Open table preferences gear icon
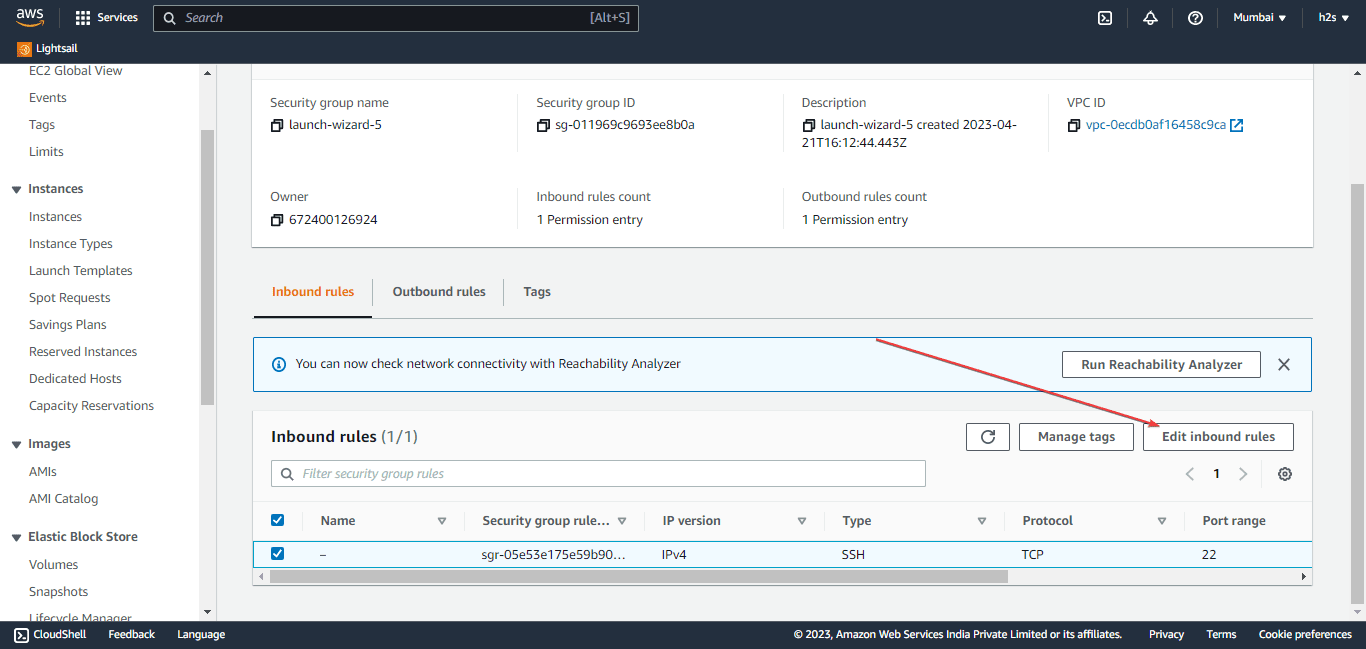Viewport: 1366px width, 649px height. click(x=1285, y=474)
